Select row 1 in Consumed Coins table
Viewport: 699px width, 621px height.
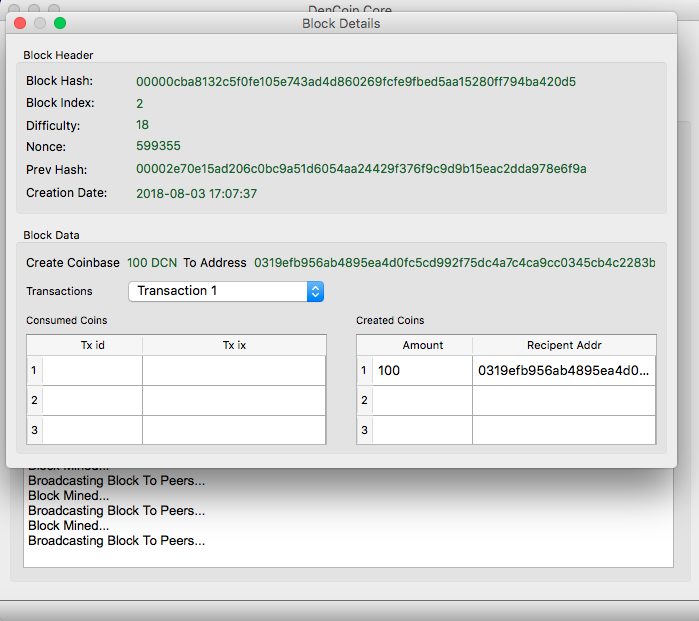coord(34,371)
